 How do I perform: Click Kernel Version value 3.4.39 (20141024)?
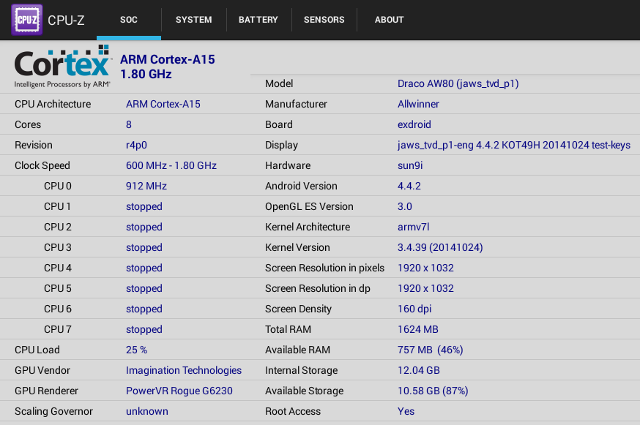(x=440, y=247)
